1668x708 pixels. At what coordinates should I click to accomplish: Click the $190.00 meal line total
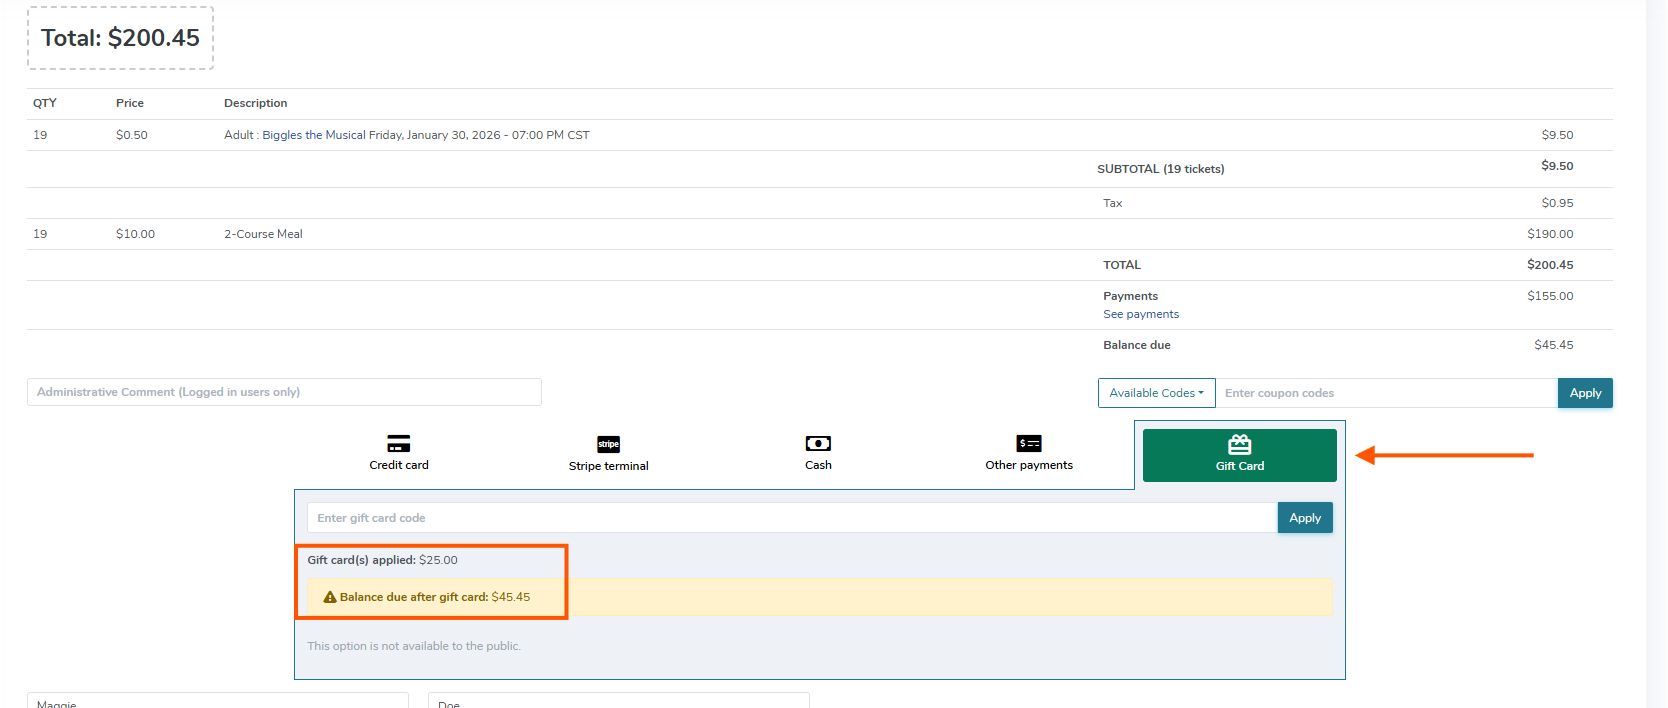coord(1550,234)
